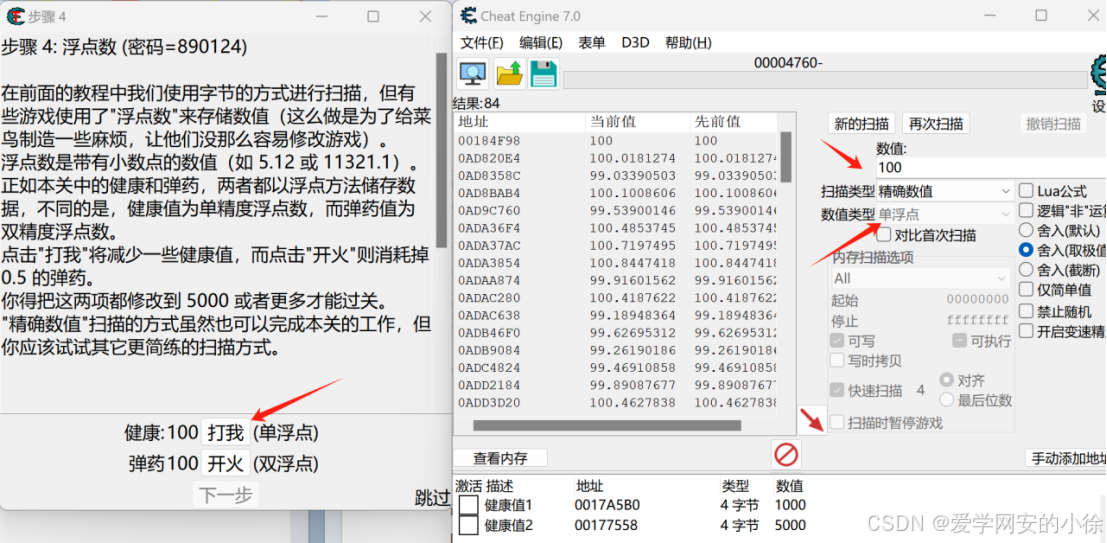1107x543 pixels.
Task: Open the 文件(F) menu
Action: [482, 42]
